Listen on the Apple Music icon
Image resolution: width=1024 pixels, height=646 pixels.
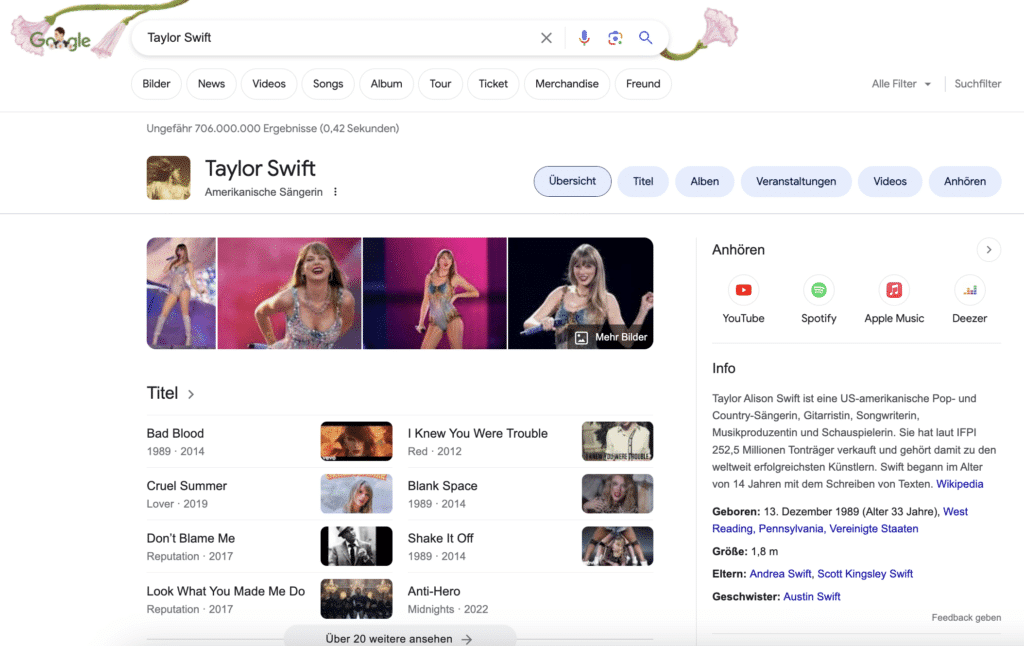pos(894,290)
